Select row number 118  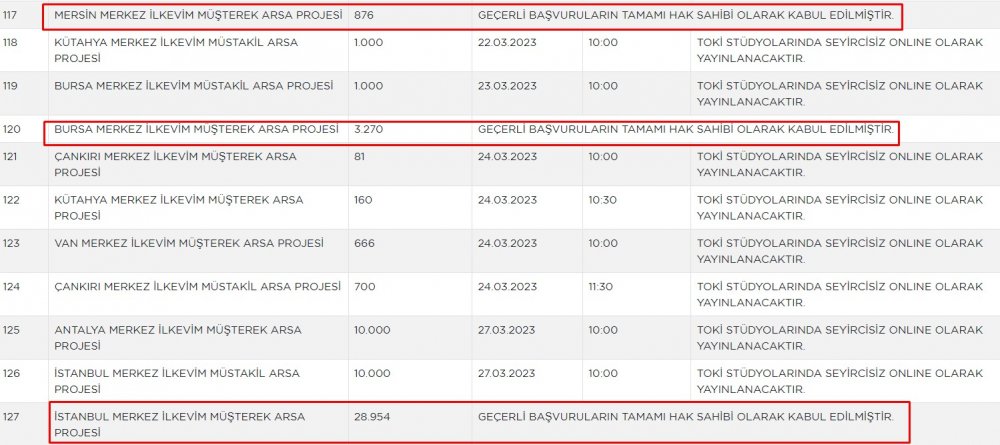(x=10, y=43)
